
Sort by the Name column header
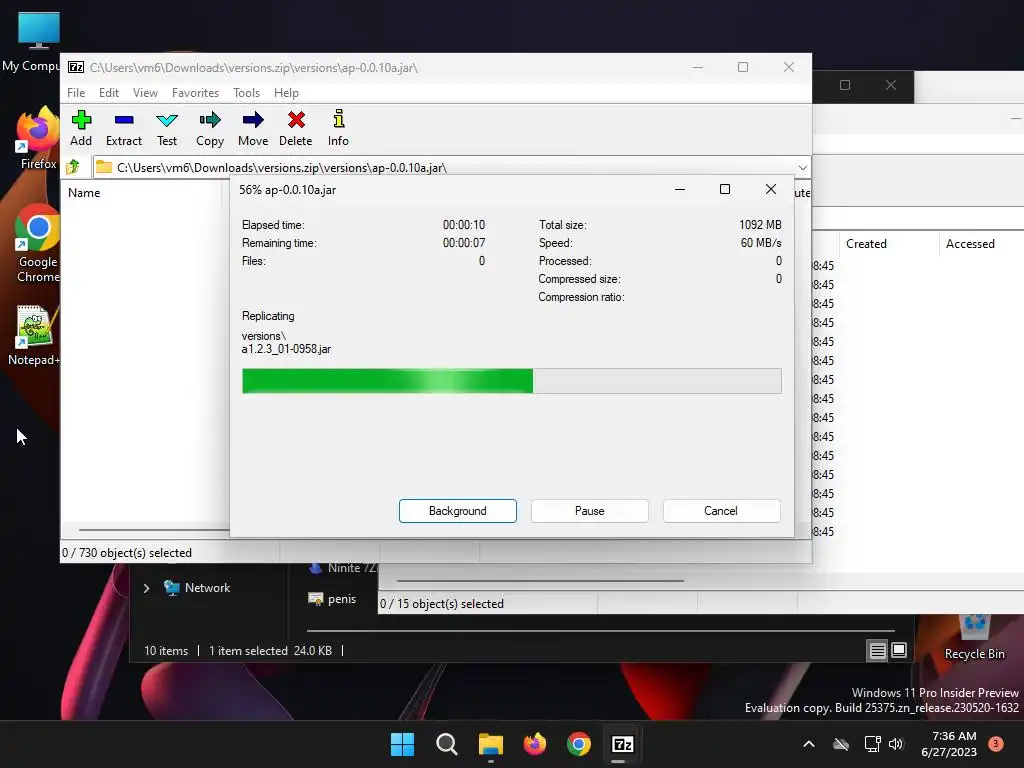pyautogui.click(x=84, y=193)
